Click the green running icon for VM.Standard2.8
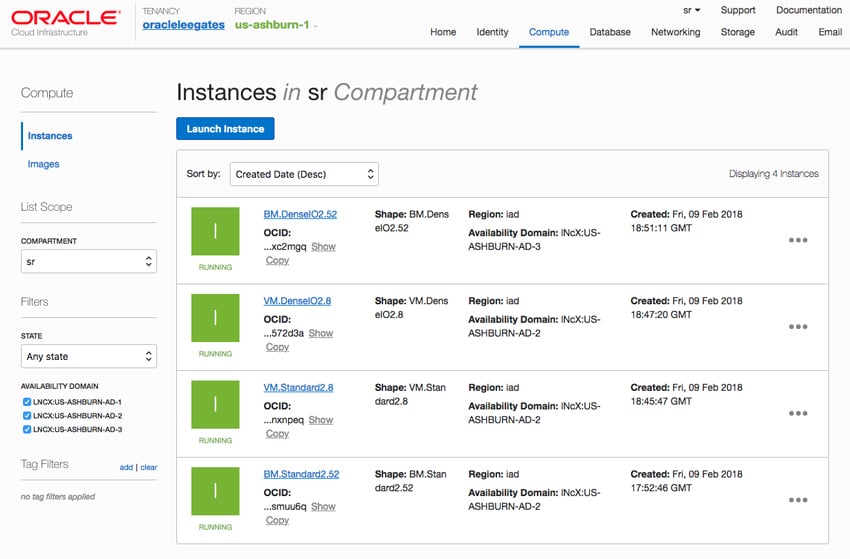Image resolution: width=850 pixels, height=559 pixels. pos(215,404)
